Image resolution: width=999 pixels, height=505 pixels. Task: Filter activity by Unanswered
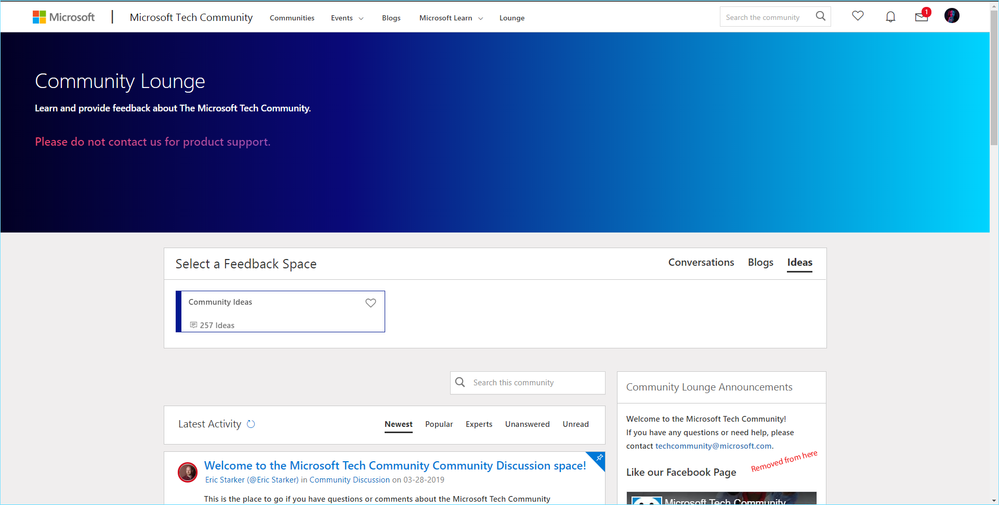(x=527, y=424)
